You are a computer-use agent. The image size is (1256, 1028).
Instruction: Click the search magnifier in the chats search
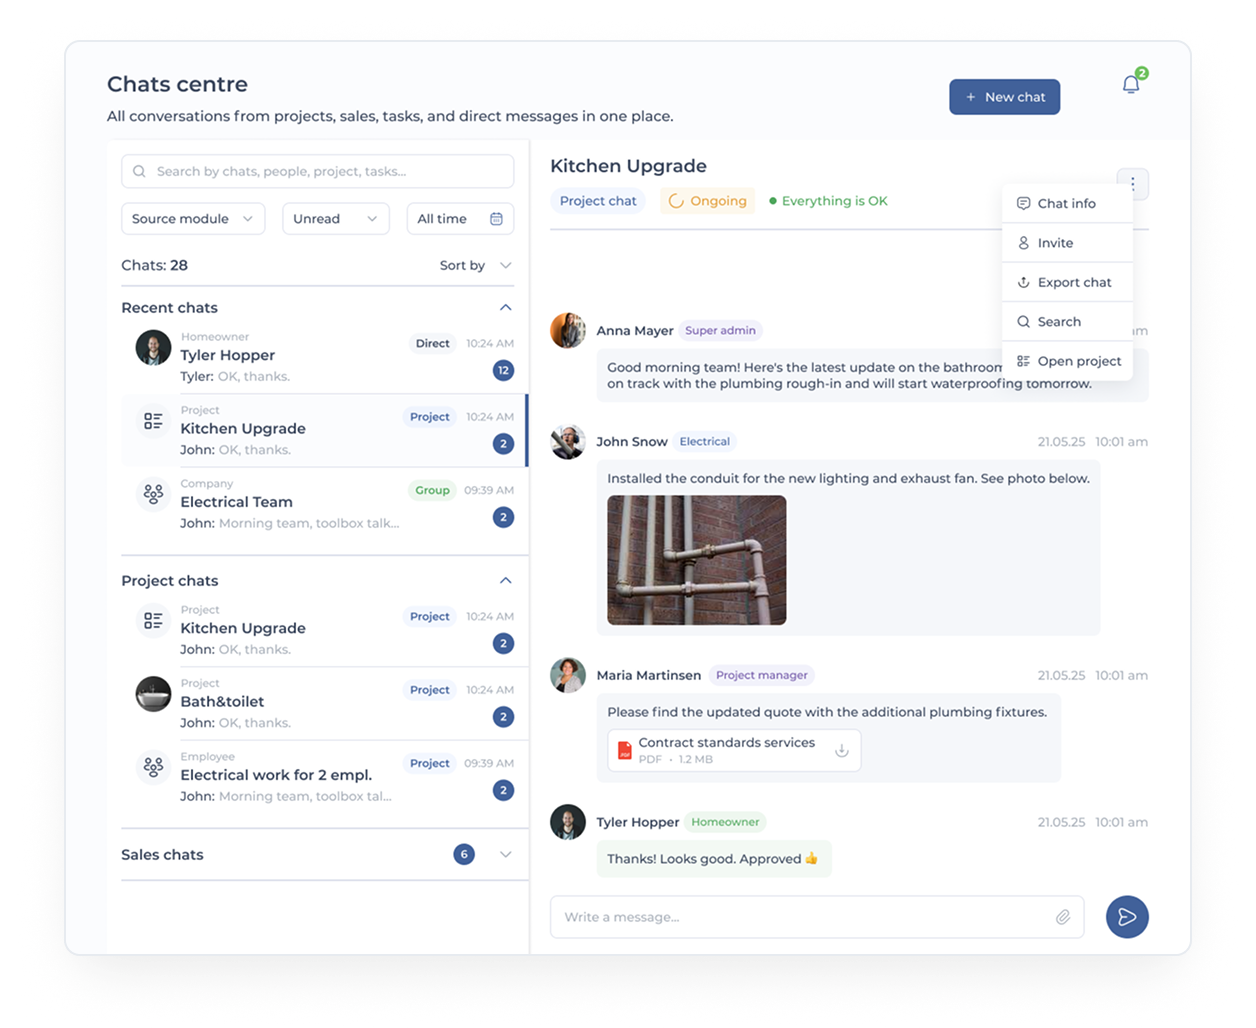tap(139, 171)
